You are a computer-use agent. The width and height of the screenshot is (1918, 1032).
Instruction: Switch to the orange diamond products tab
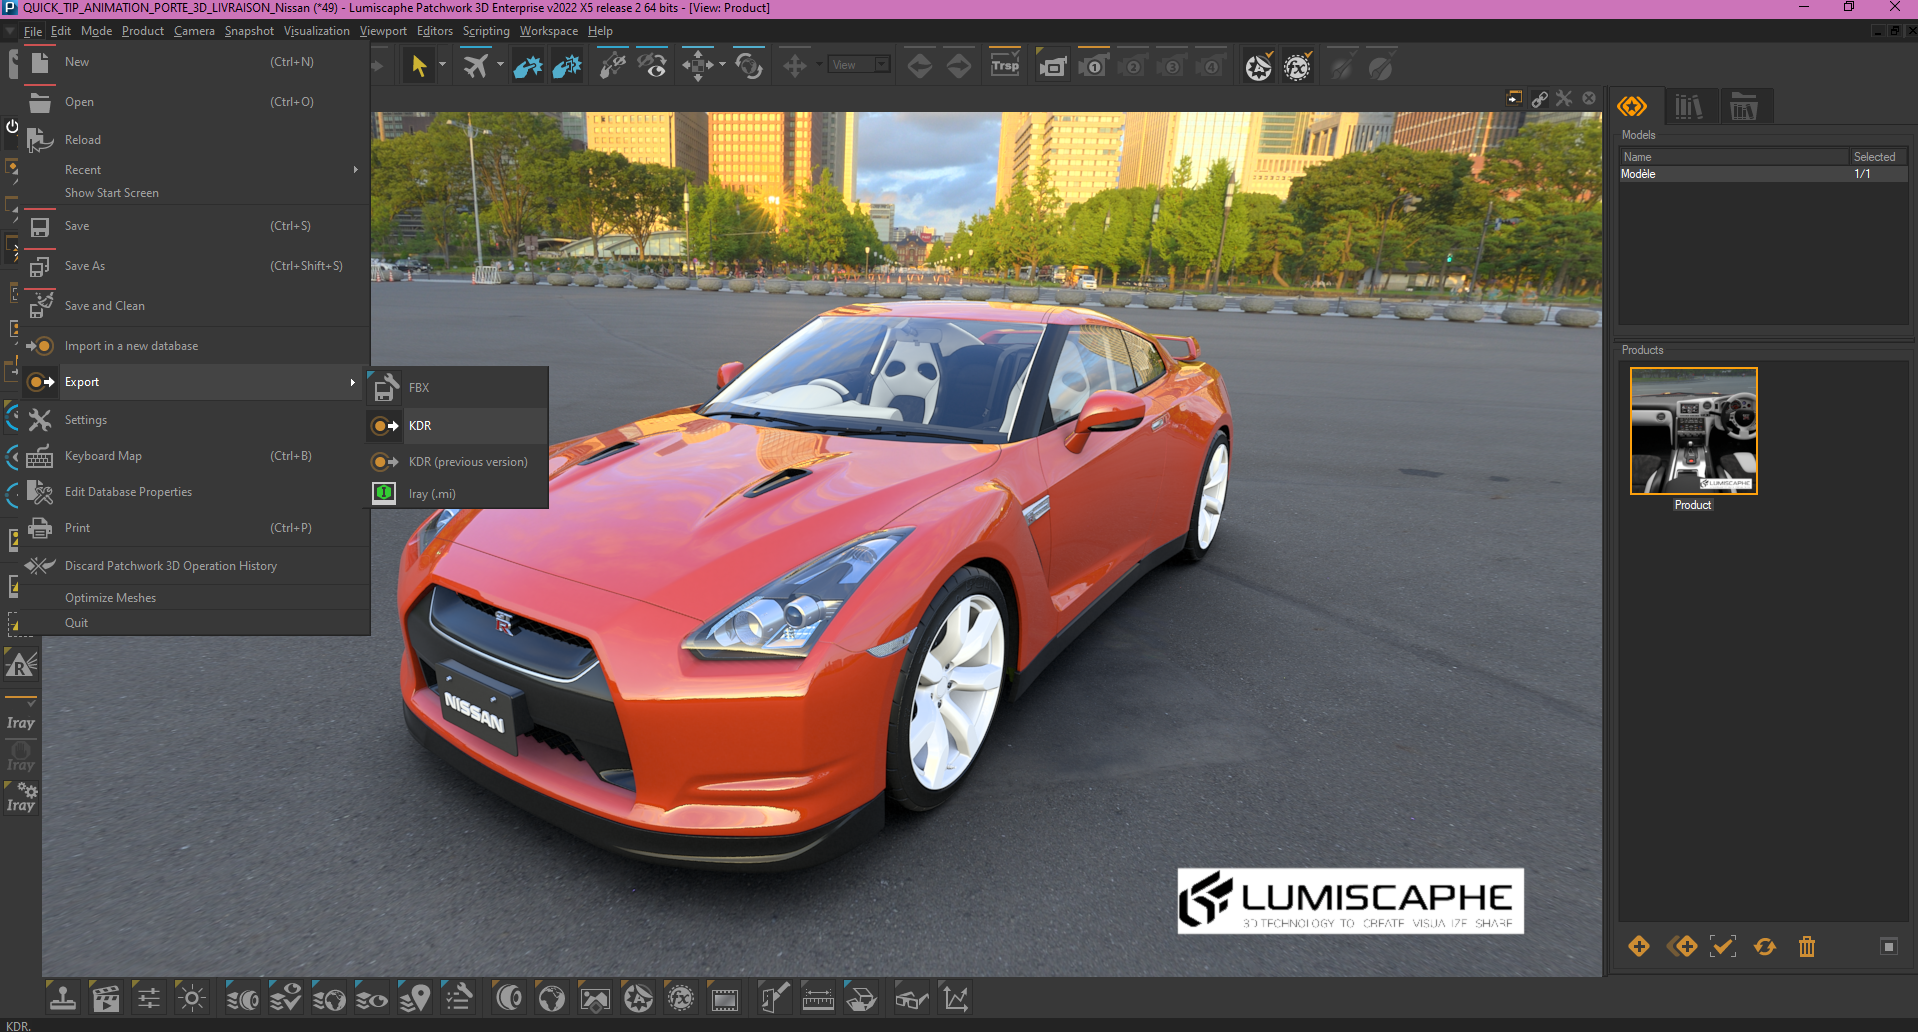click(1633, 106)
